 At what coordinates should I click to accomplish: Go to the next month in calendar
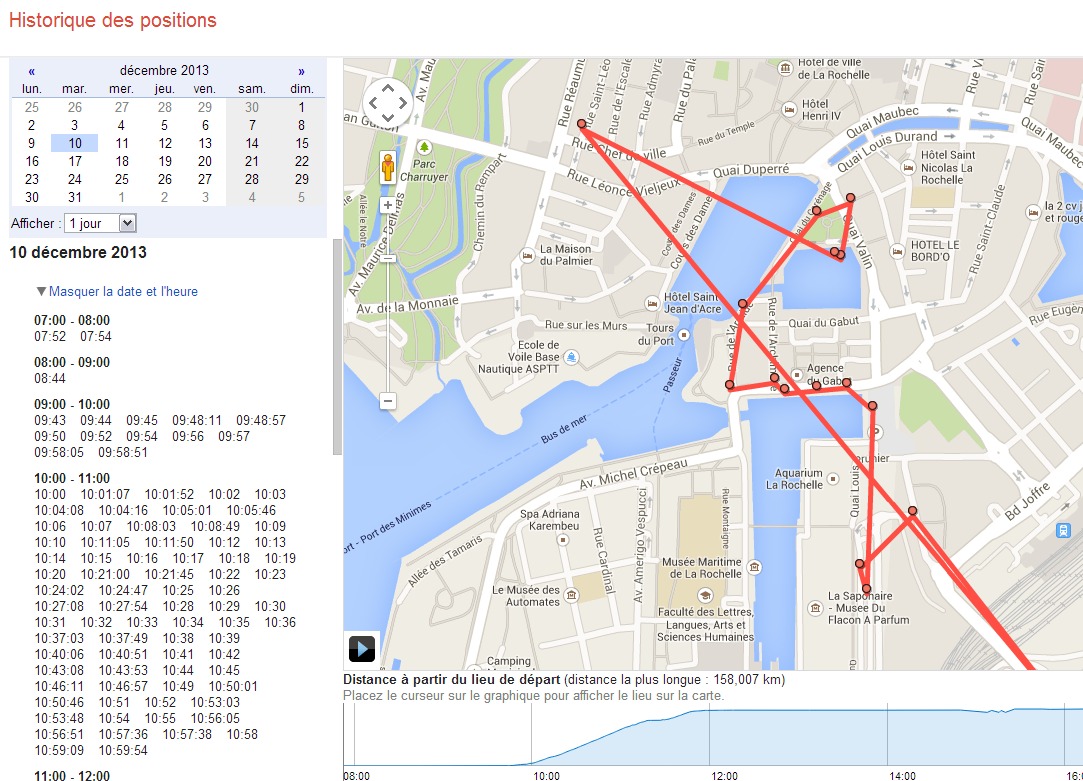click(301, 71)
